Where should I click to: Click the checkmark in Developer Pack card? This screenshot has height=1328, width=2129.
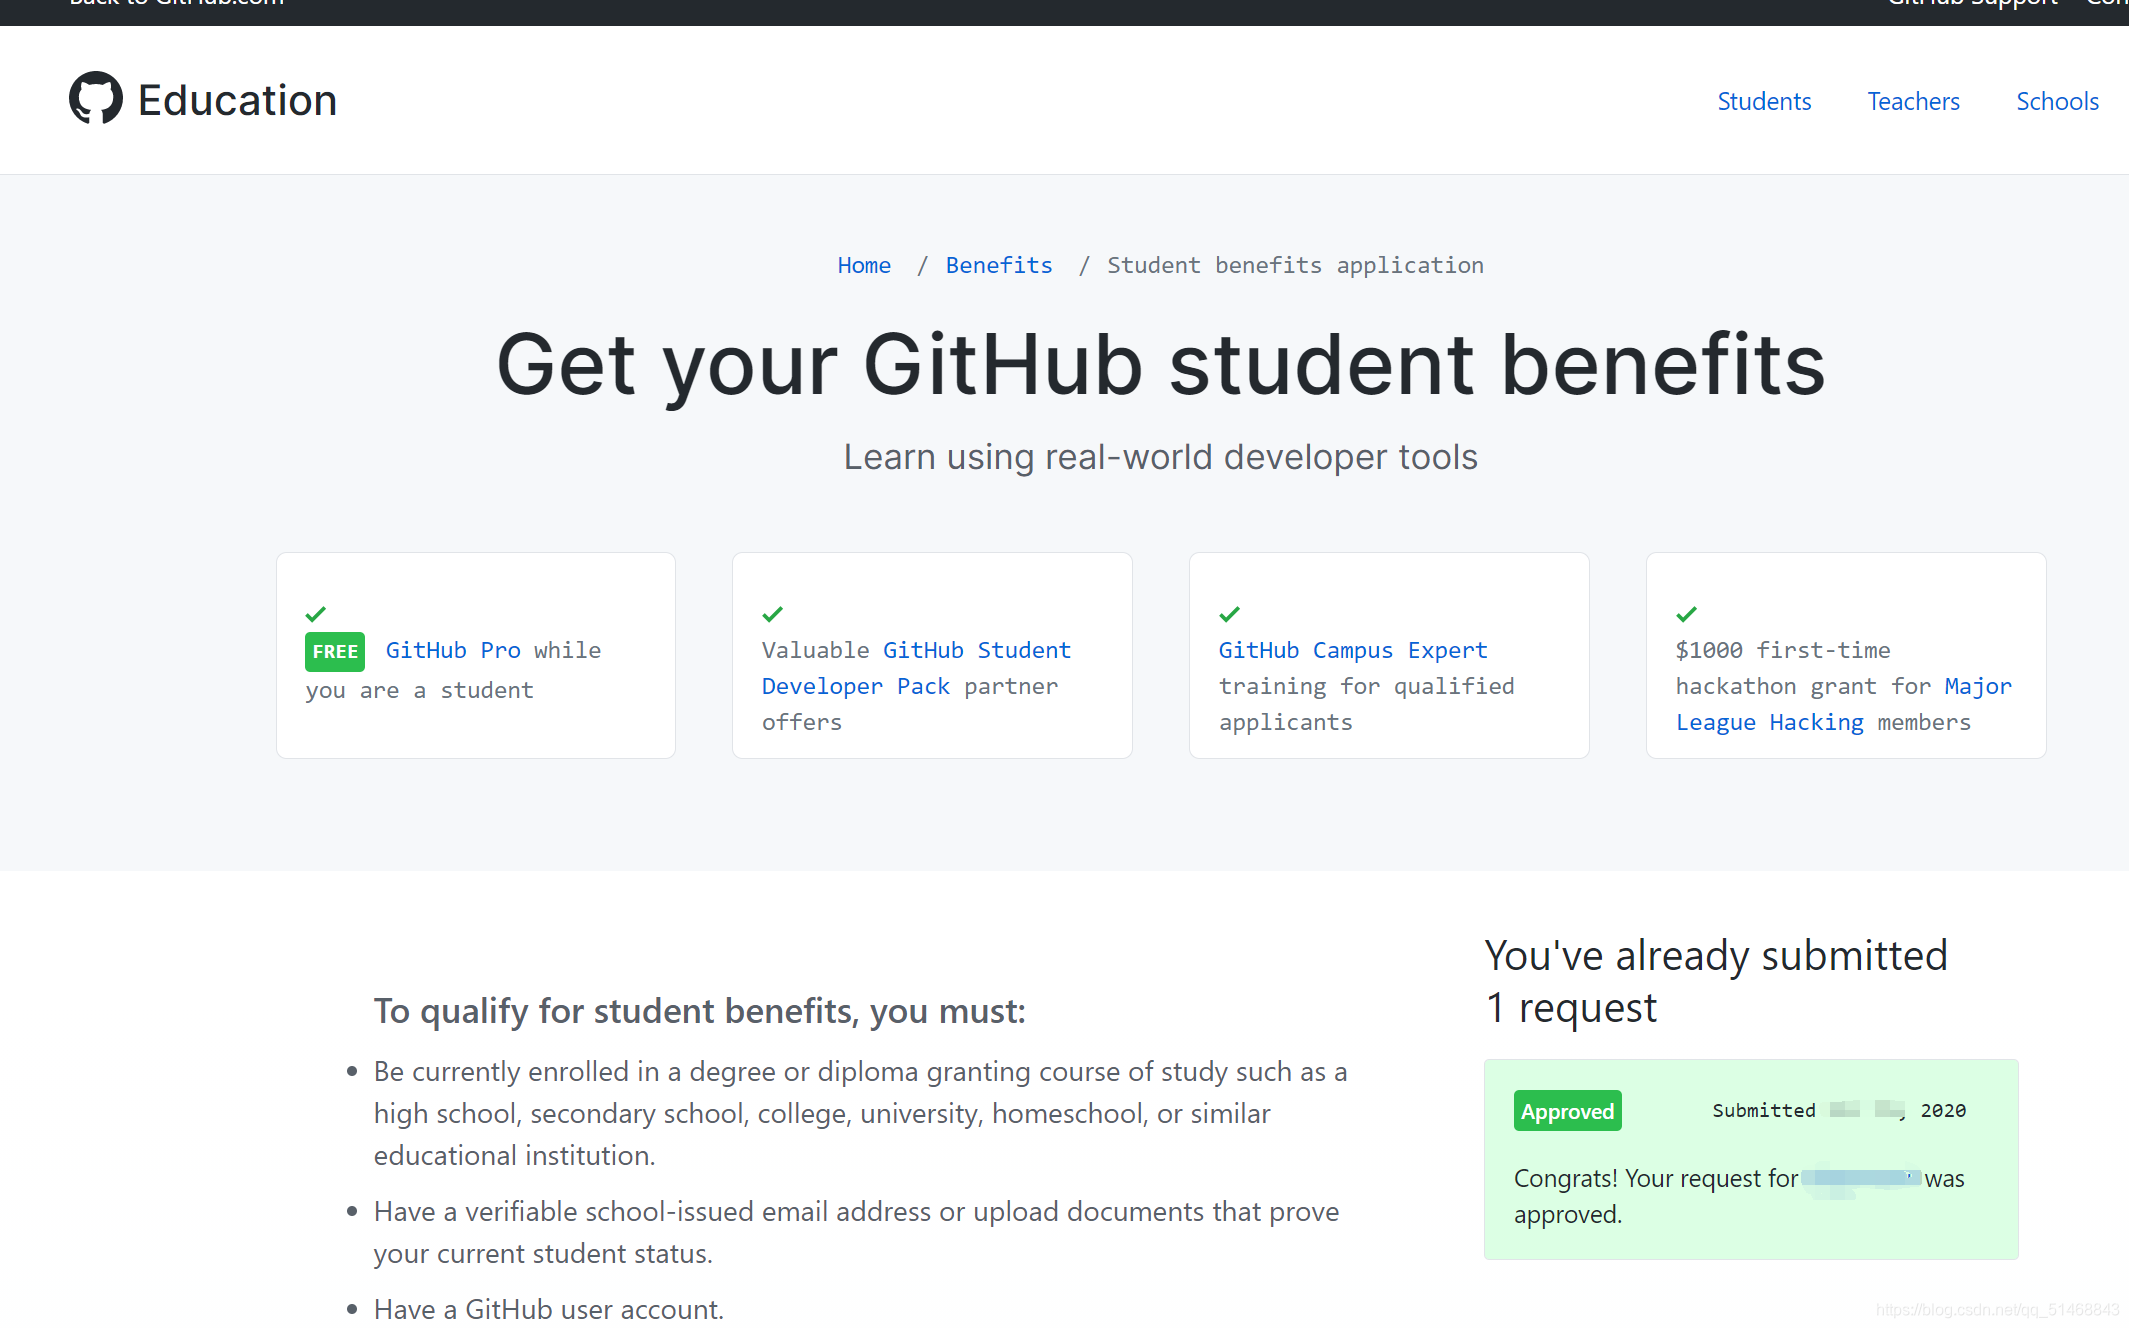pyautogui.click(x=772, y=614)
